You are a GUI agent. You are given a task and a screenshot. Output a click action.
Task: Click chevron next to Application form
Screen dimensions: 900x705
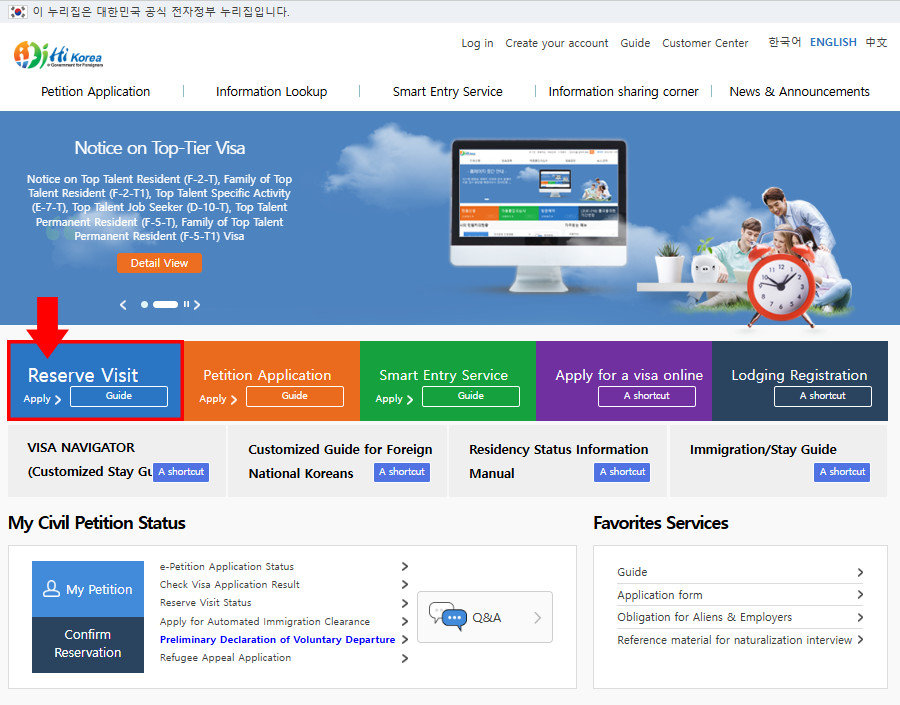[860, 595]
